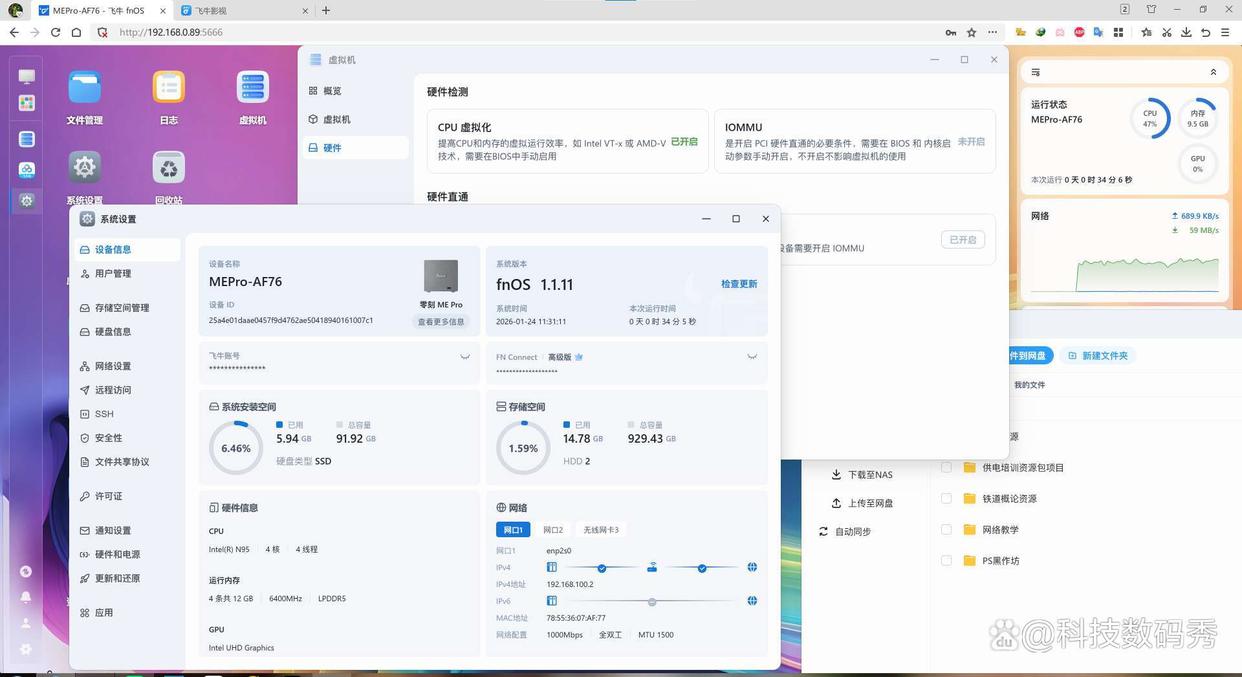Click the red ABP extension icon
This screenshot has height=677, width=1242.
tap(1079, 32)
